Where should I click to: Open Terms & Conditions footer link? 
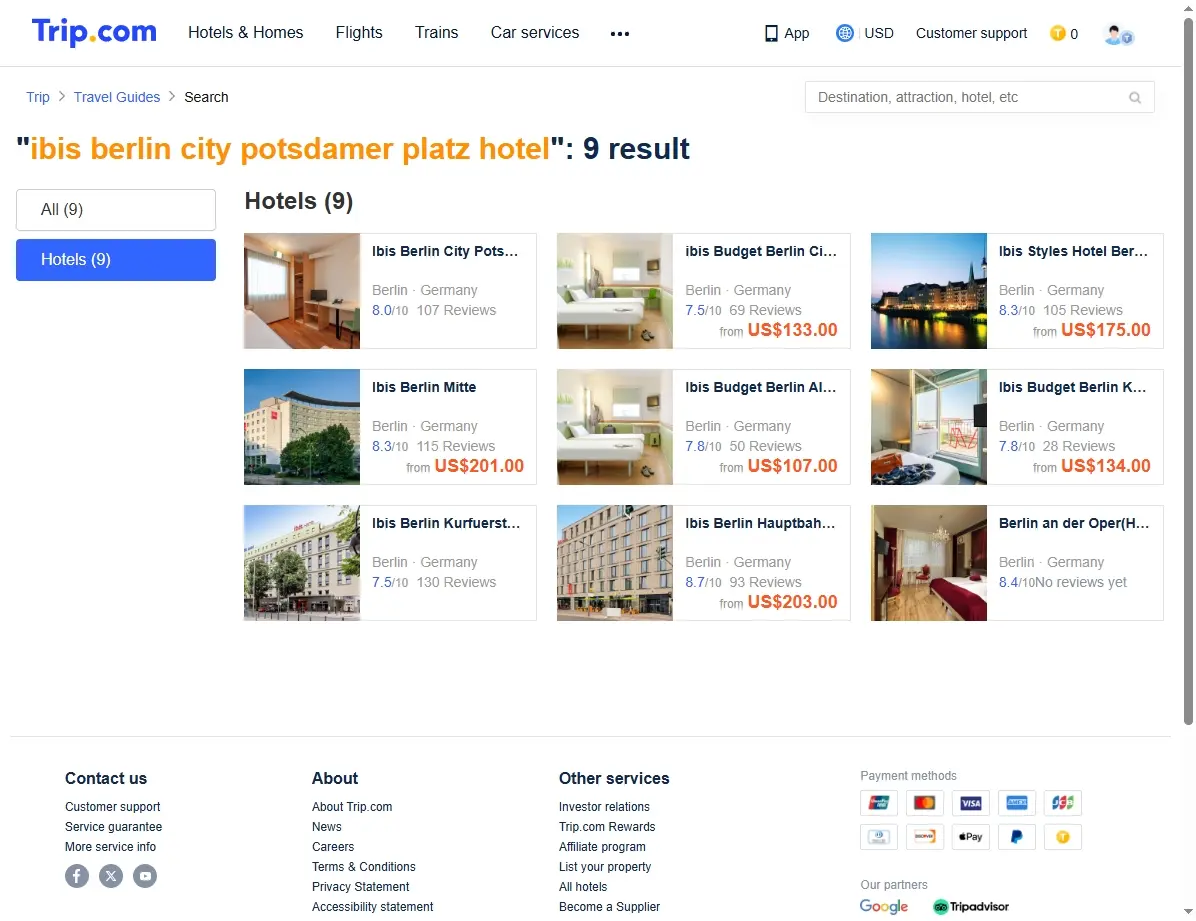pyautogui.click(x=364, y=867)
